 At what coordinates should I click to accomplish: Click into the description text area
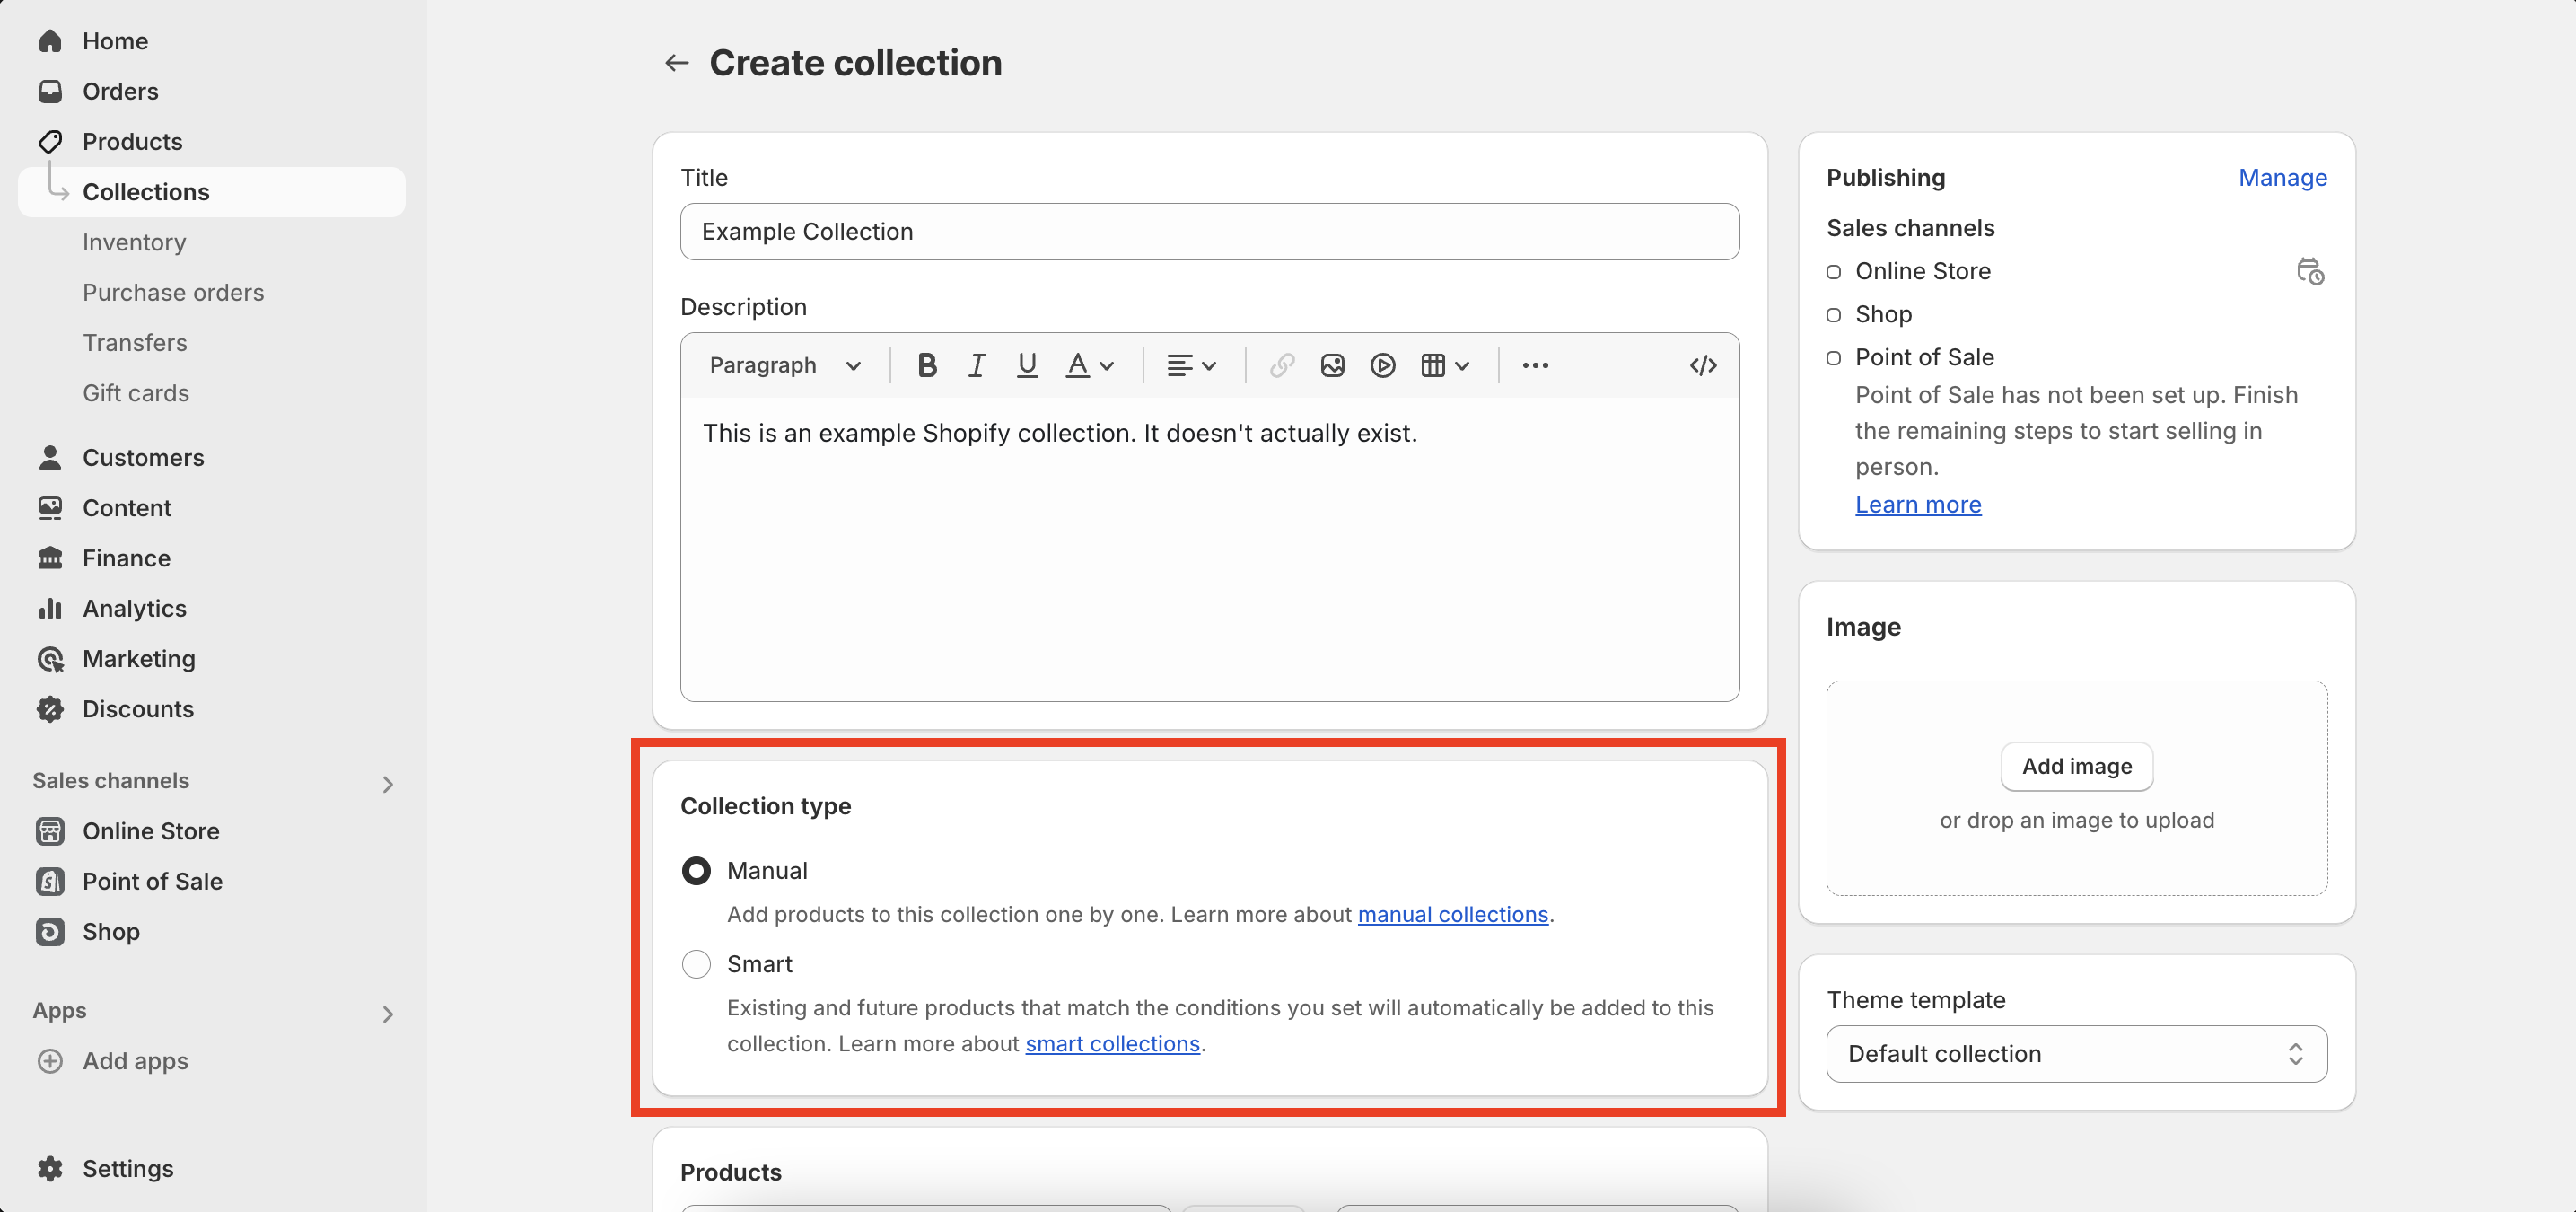pyautogui.click(x=1209, y=549)
